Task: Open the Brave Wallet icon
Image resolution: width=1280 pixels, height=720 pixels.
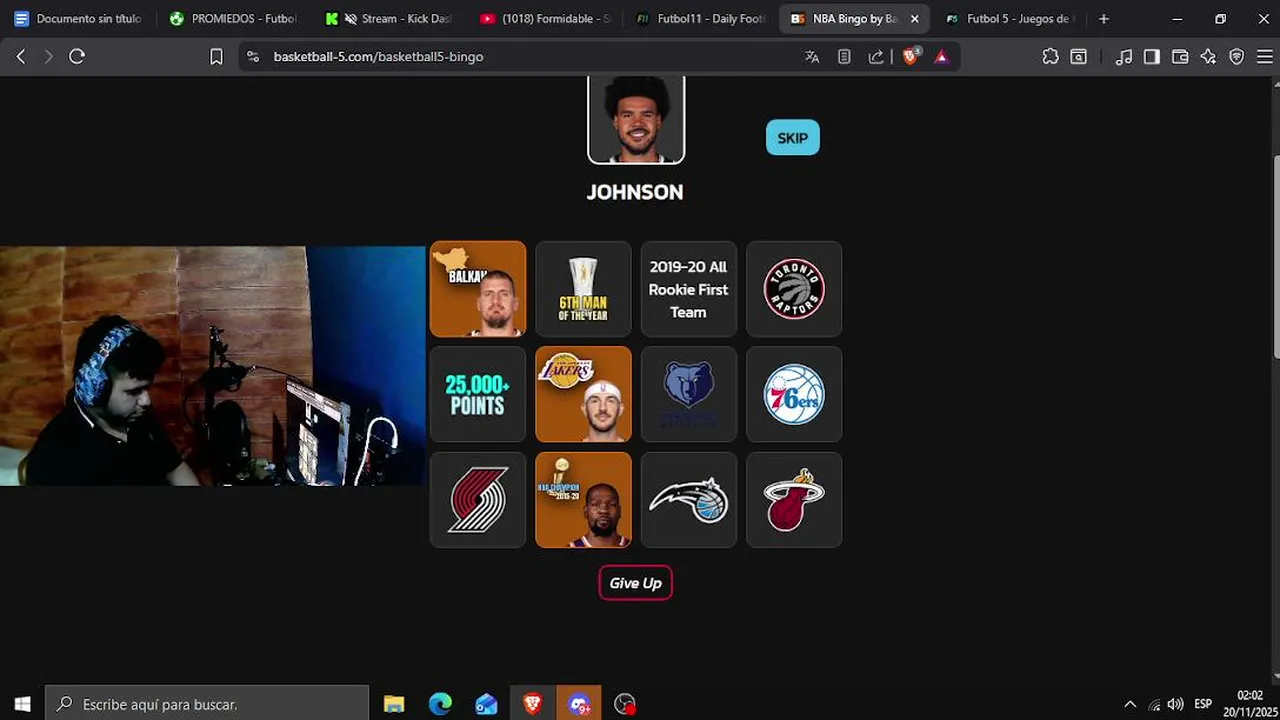Action: click(1180, 57)
